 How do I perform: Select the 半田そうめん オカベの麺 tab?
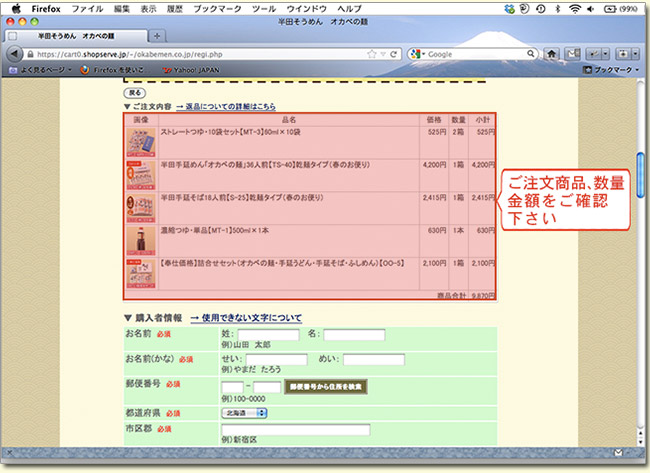tap(76, 35)
